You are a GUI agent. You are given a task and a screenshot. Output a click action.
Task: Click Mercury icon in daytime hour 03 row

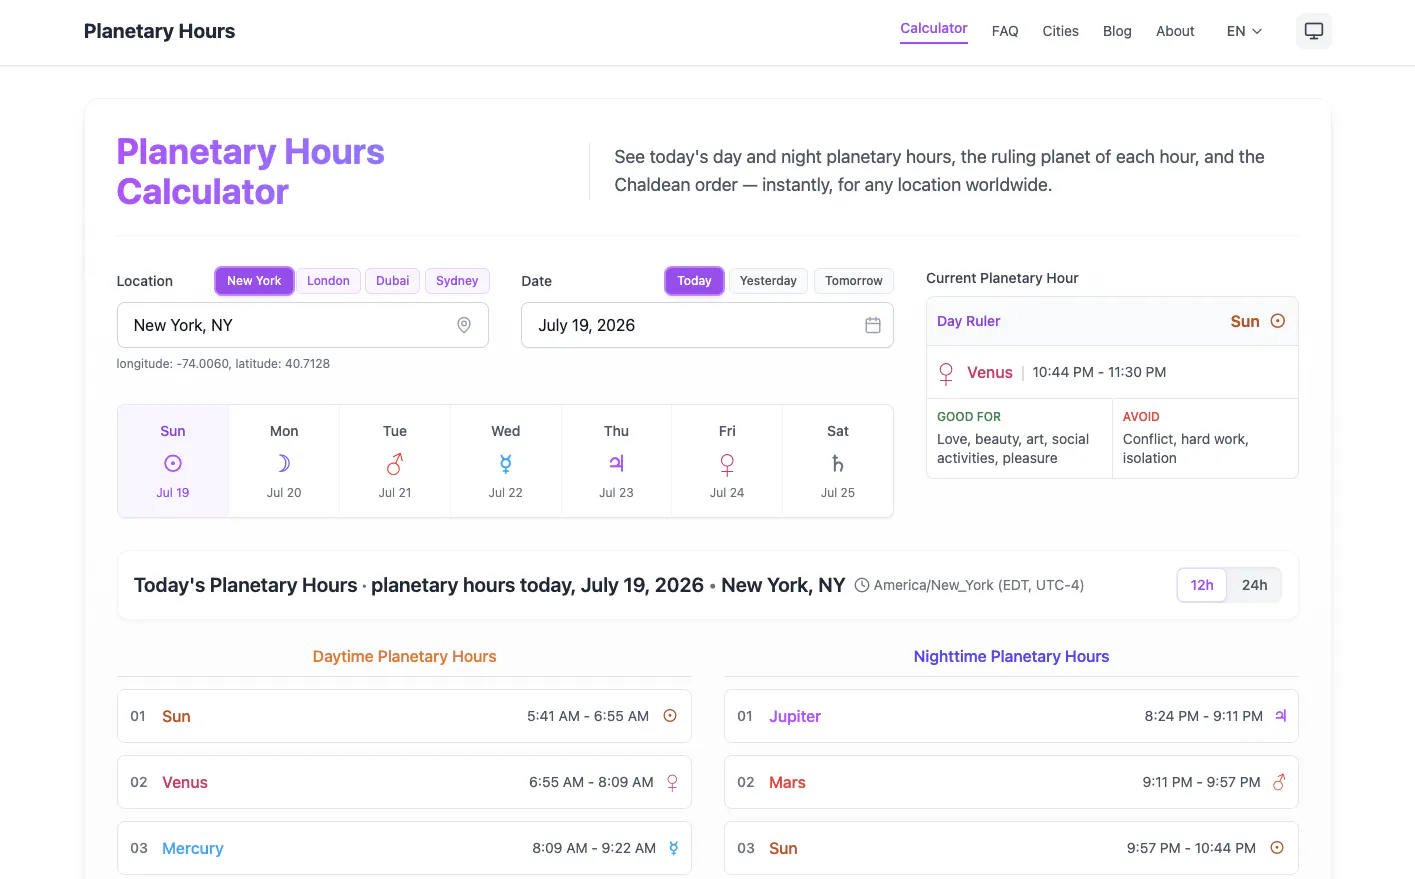click(673, 848)
